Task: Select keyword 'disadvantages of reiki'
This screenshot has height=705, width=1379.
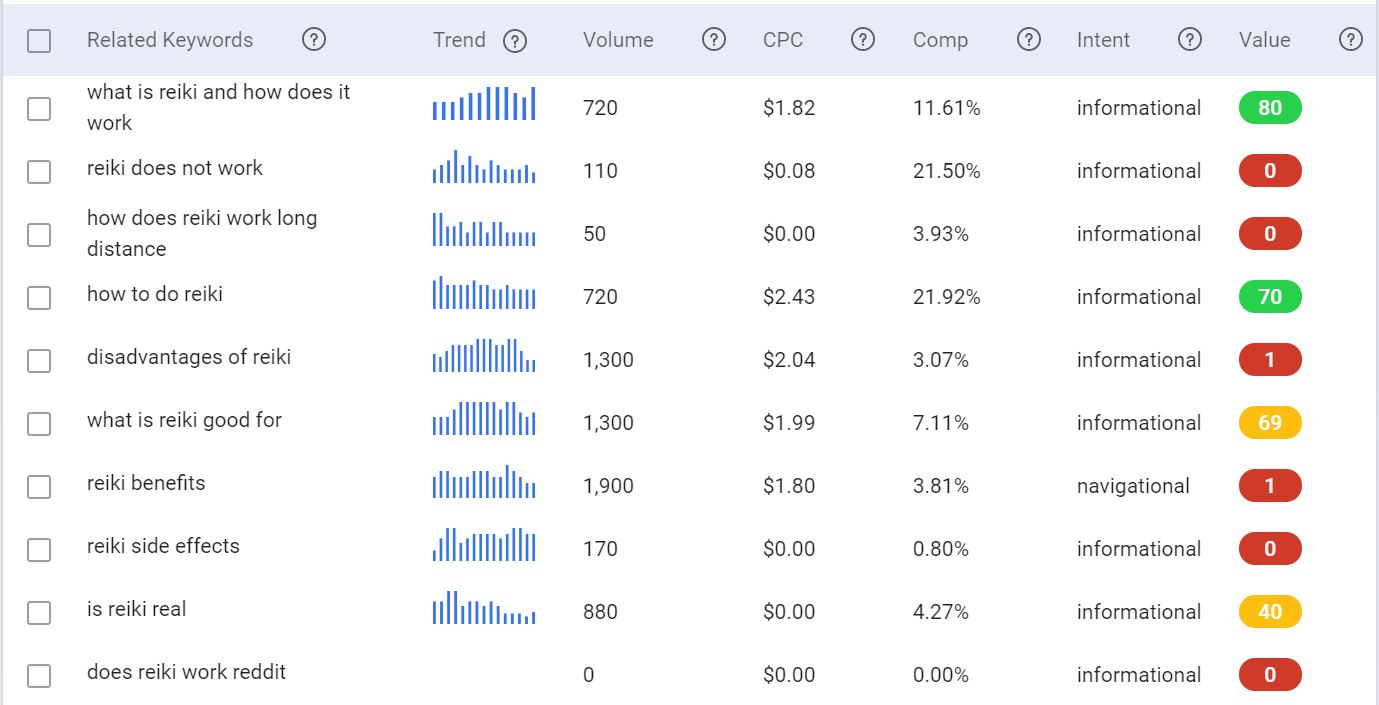Action: point(189,357)
